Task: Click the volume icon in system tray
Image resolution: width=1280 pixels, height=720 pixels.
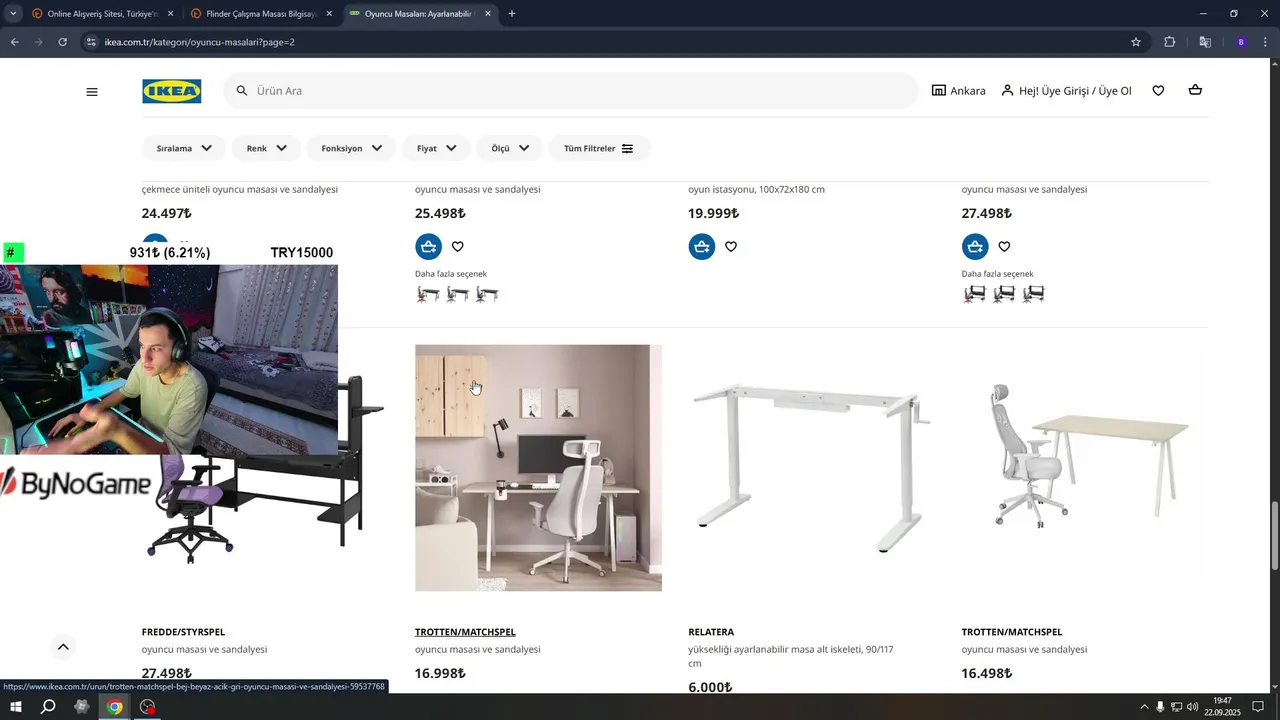Action: tap(1192, 707)
